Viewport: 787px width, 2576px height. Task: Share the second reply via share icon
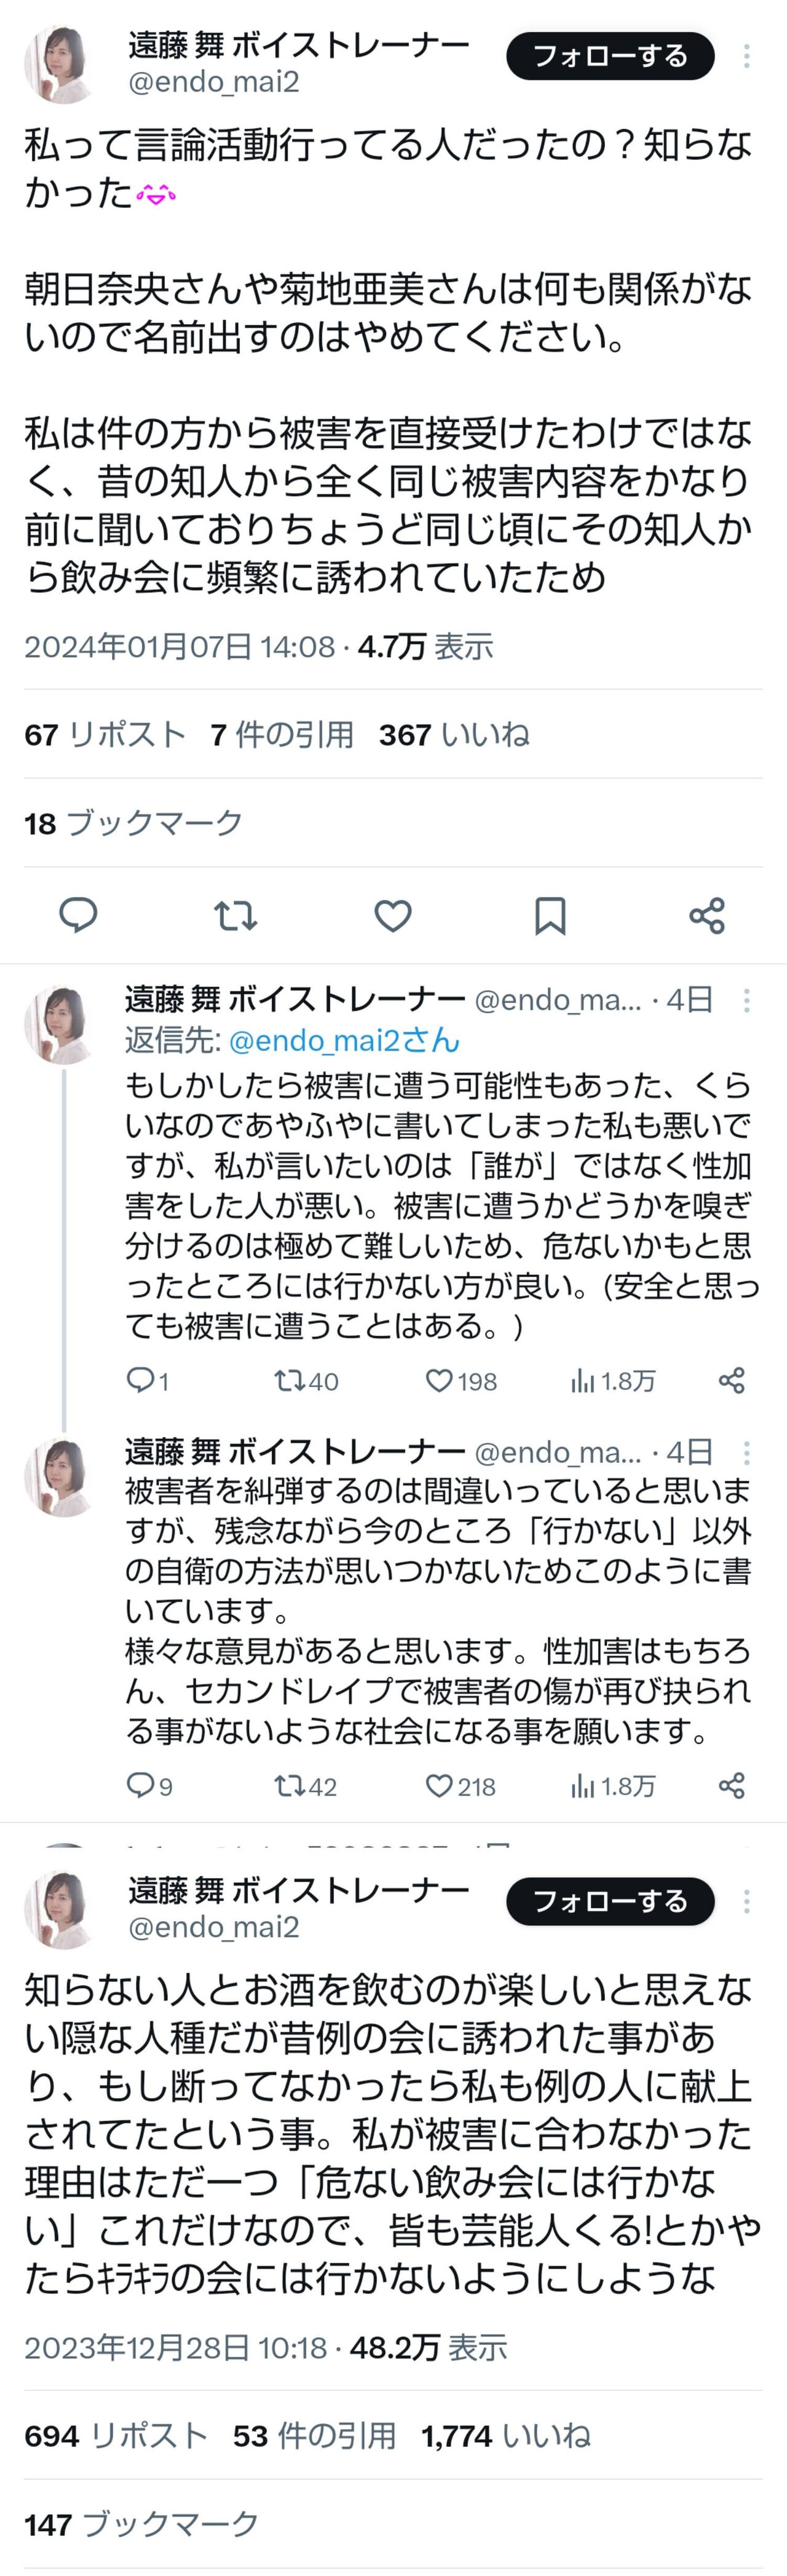point(732,1786)
